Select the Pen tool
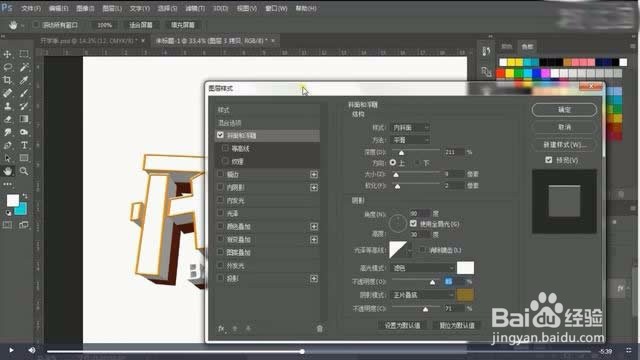The height and width of the screenshot is (360, 640). click(x=7, y=145)
